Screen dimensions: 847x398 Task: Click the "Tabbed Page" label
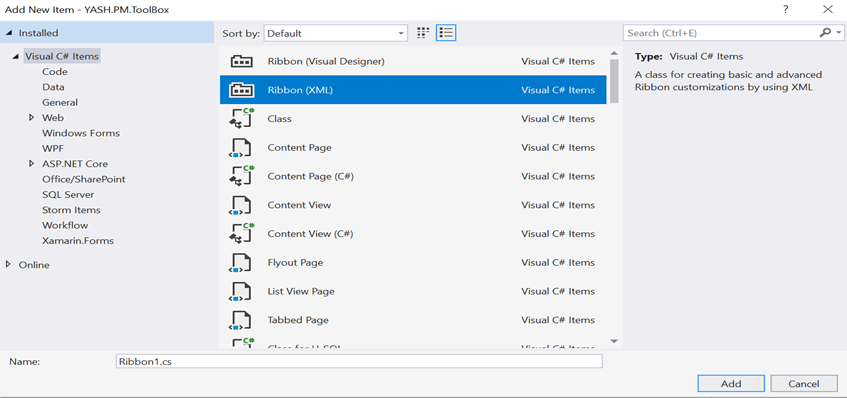point(298,320)
